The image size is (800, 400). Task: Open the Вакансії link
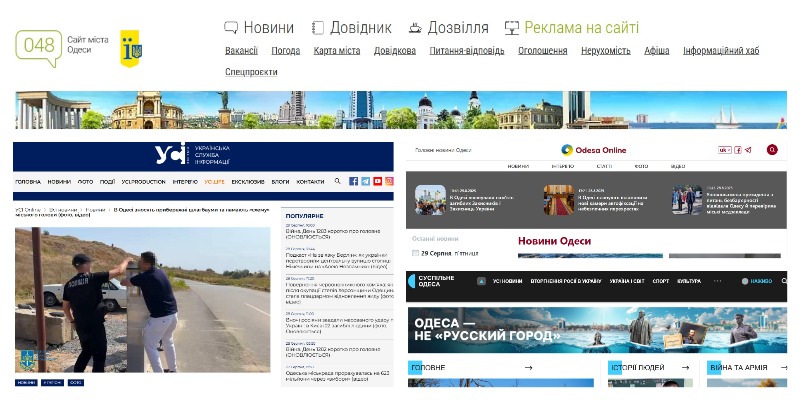(241, 51)
